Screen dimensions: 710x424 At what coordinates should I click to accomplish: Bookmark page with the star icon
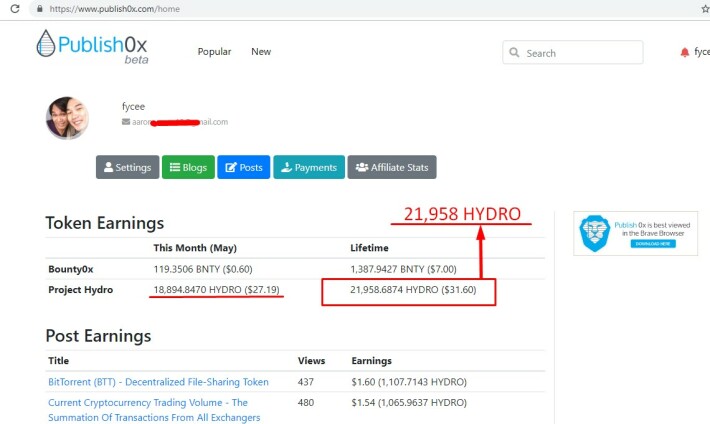(705, 9)
